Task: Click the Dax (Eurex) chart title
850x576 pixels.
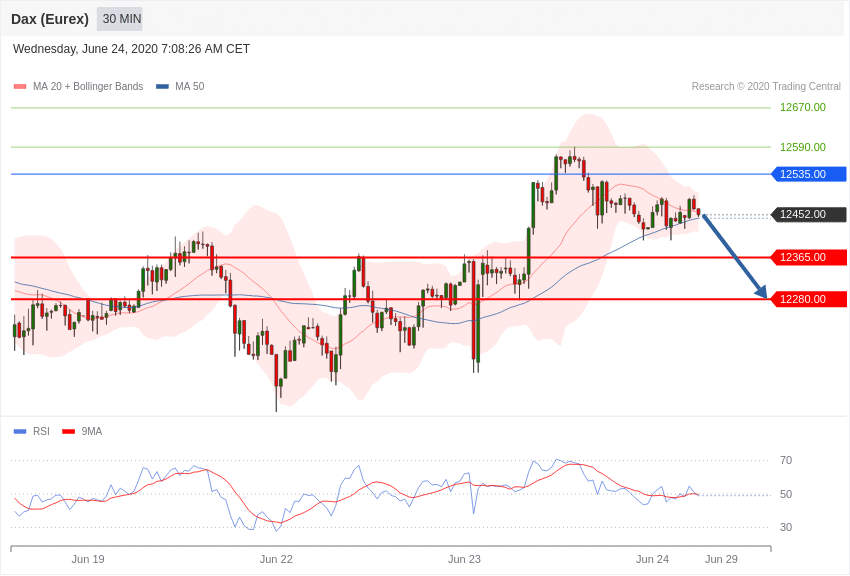Action: pyautogui.click(x=50, y=19)
